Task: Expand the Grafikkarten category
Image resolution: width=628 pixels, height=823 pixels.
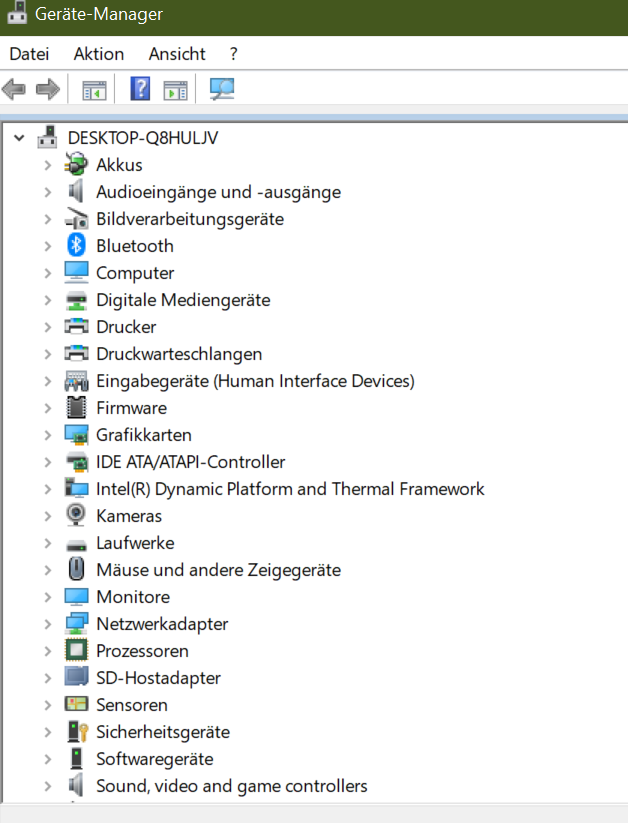Action: 47,435
